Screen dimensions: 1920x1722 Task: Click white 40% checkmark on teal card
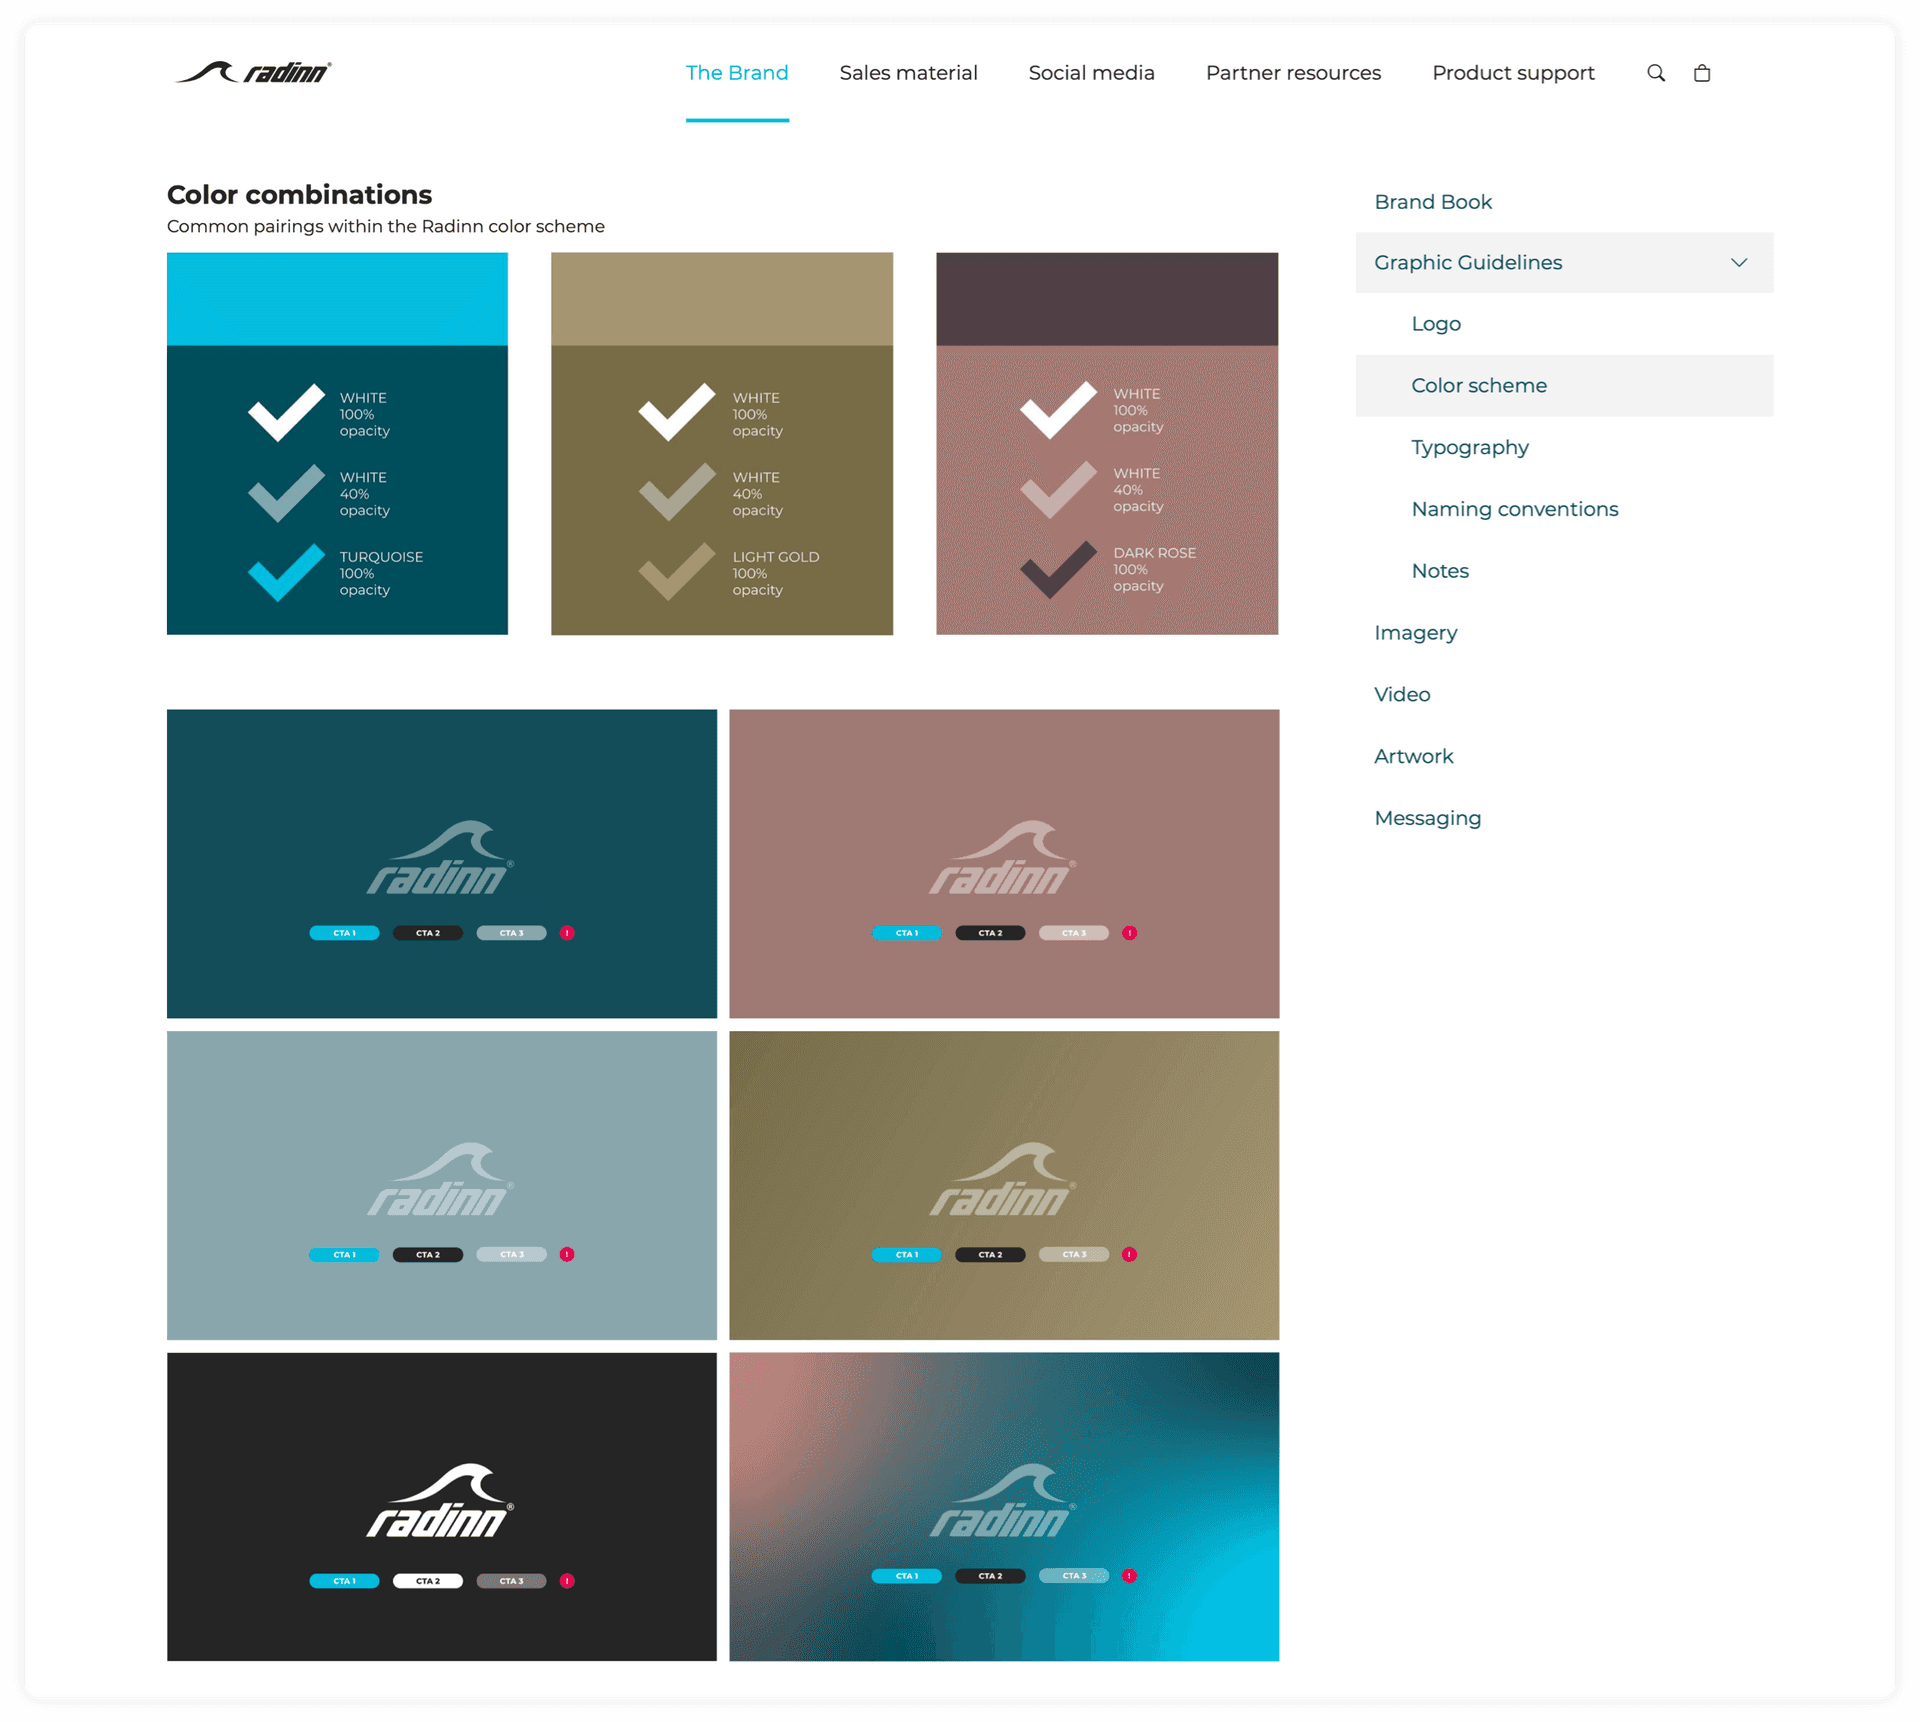286,492
